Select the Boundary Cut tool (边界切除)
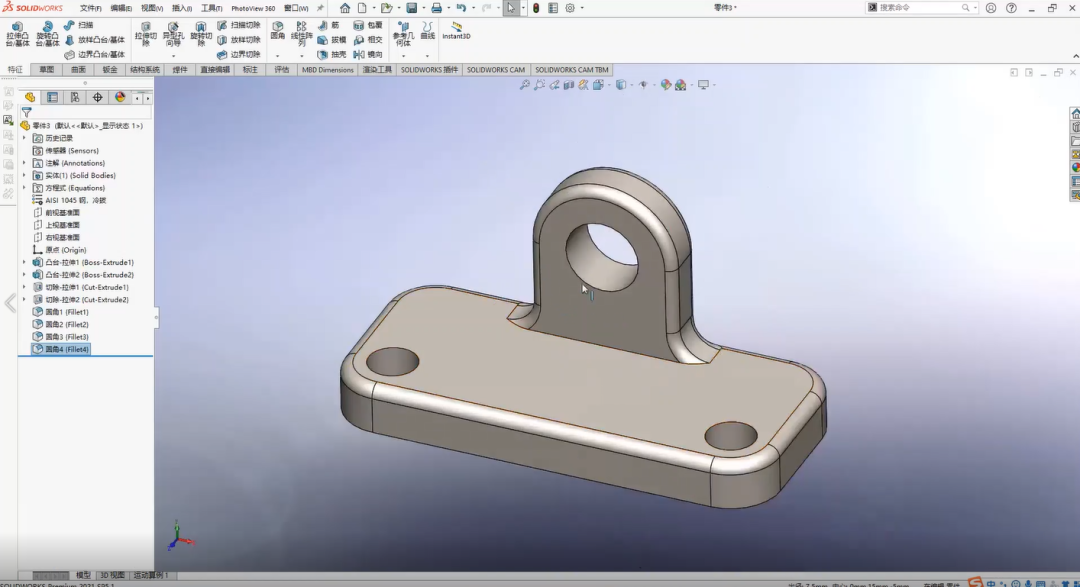This screenshot has width=1080, height=587. tap(238, 54)
